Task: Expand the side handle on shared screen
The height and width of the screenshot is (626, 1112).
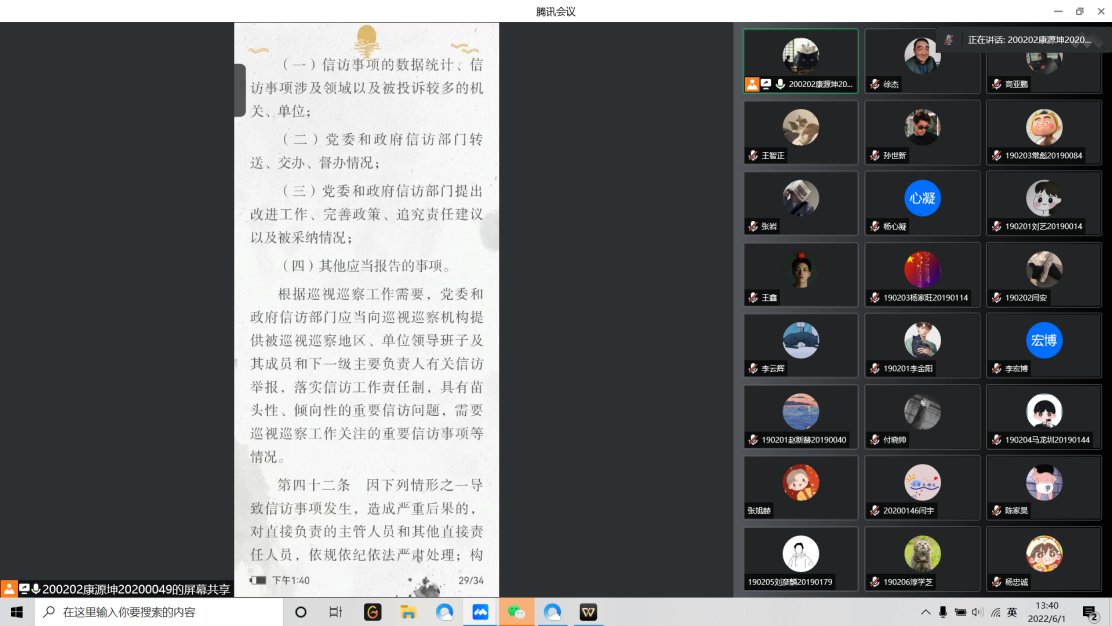Action: pyautogui.click(x=240, y=90)
